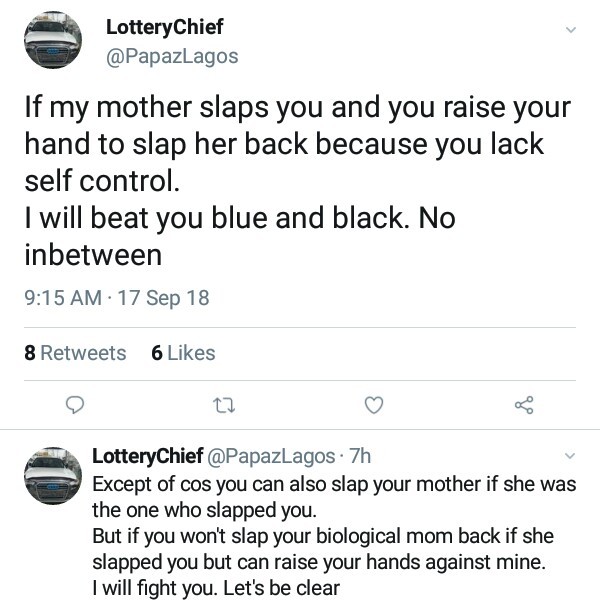Open LotteryChief's avatar on main tweet
600x615 pixels.
(53, 41)
